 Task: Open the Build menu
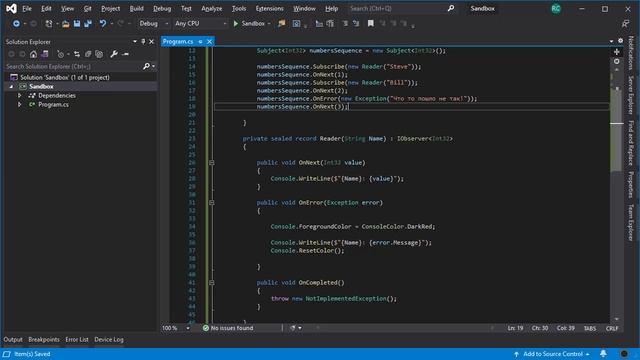[x=136, y=9]
